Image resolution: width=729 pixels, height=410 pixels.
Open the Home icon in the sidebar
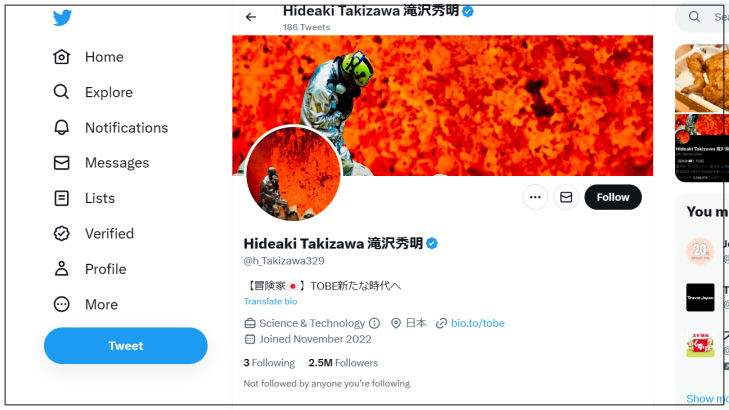coord(61,57)
